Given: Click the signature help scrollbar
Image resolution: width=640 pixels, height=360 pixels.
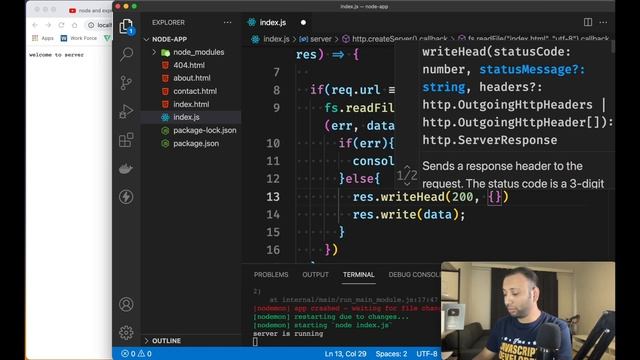Looking at the screenshot, I should coord(613,47).
